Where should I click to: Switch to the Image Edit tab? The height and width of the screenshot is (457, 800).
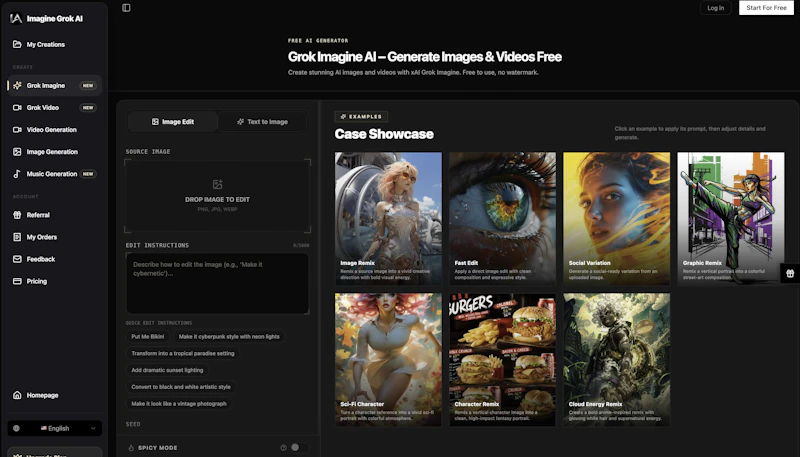pos(172,122)
